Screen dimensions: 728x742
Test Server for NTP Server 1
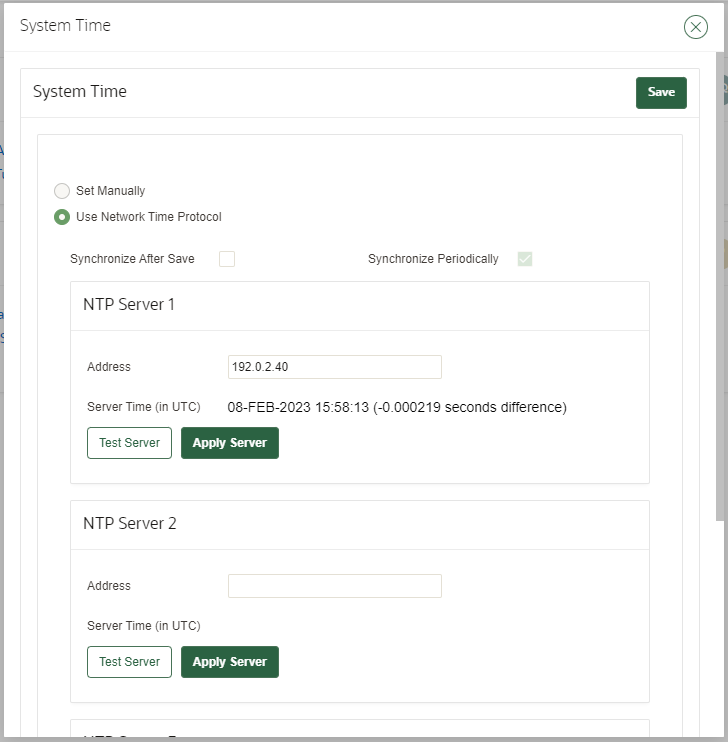click(x=129, y=443)
